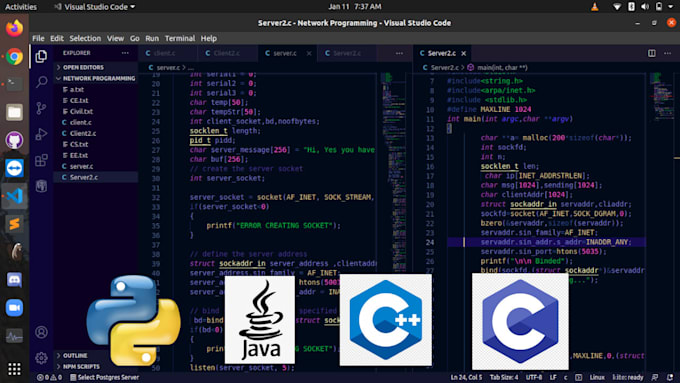Viewport: 680px width, 383px height.
Task: Open the Run menu
Action: (x=152, y=38)
